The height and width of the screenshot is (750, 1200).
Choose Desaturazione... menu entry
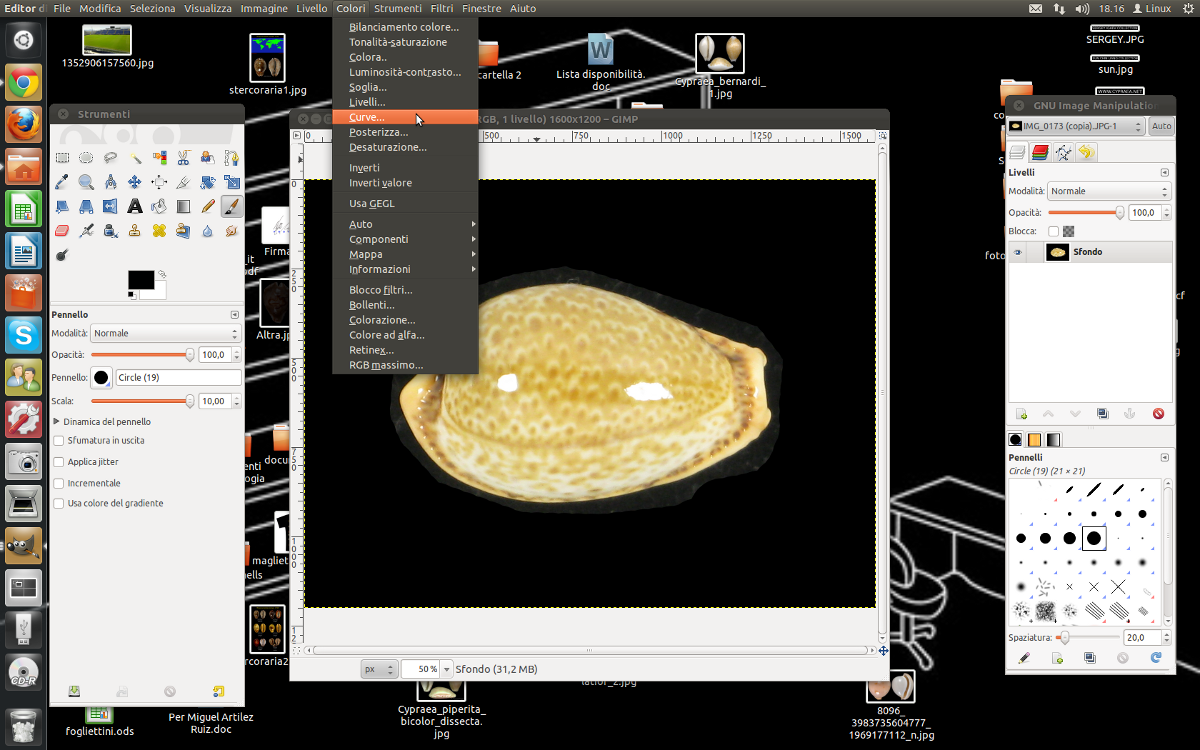coord(405,147)
